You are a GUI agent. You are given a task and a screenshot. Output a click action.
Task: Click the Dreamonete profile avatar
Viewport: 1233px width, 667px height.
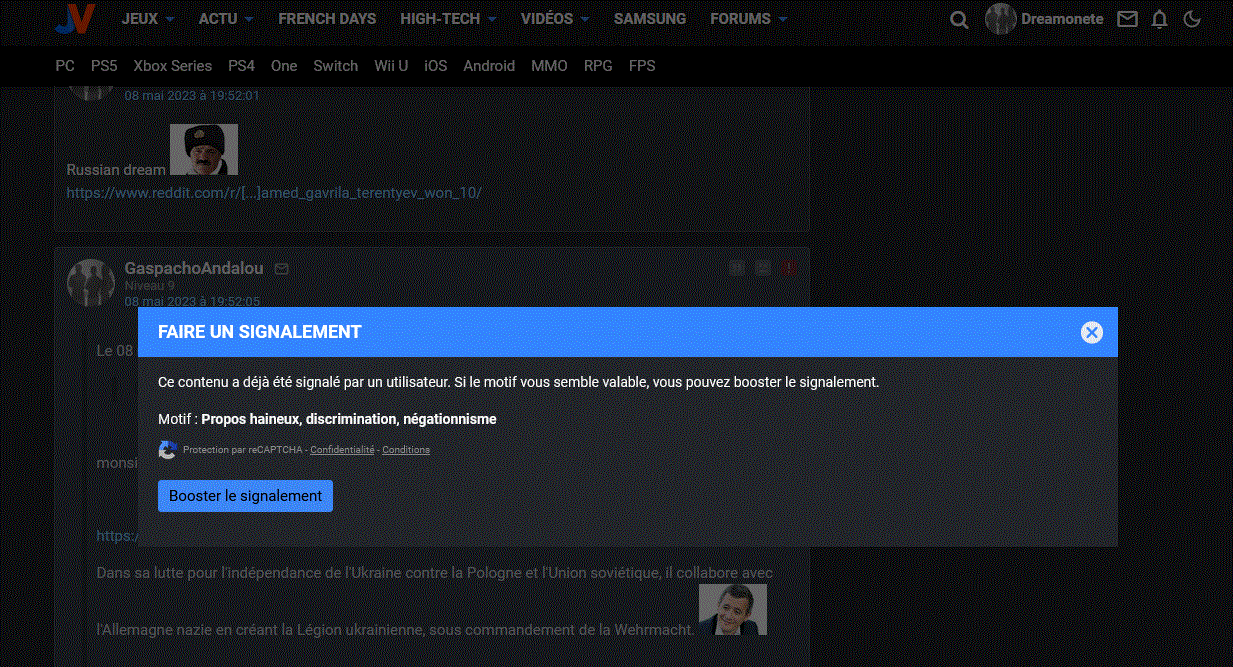click(x=1001, y=19)
